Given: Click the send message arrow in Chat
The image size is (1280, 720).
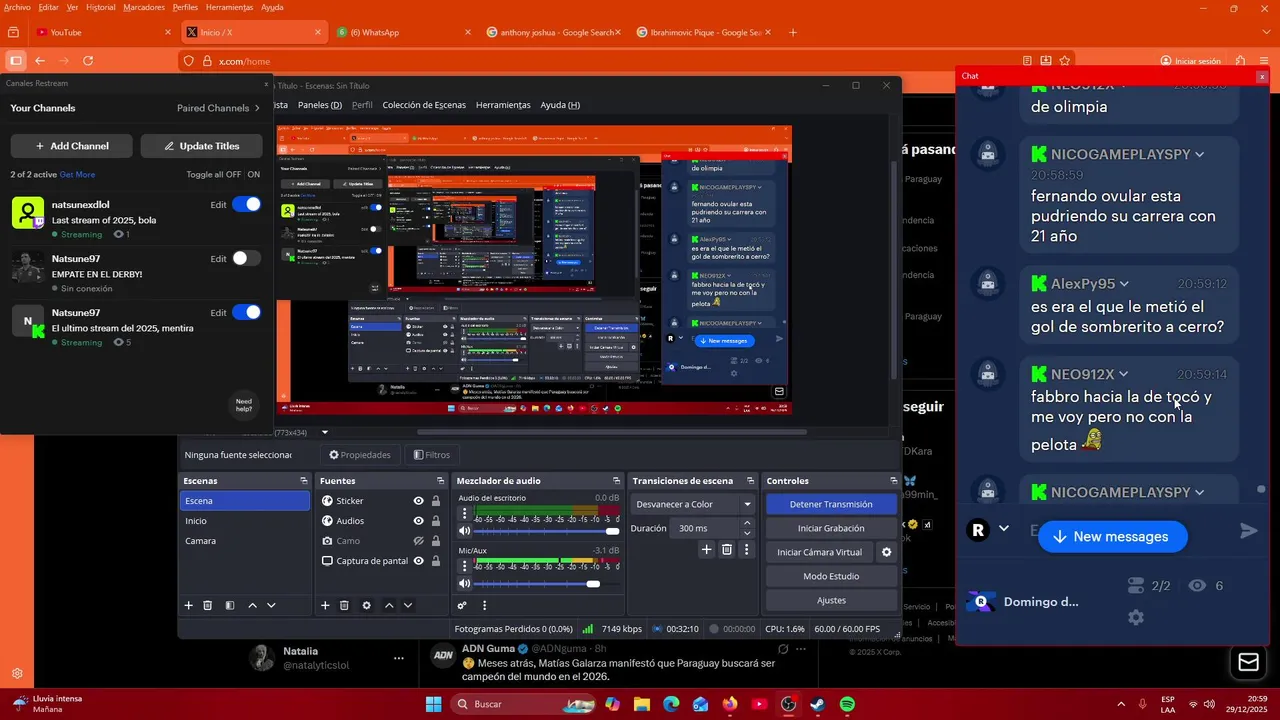Looking at the screenshot, I should pos(1249,531).
